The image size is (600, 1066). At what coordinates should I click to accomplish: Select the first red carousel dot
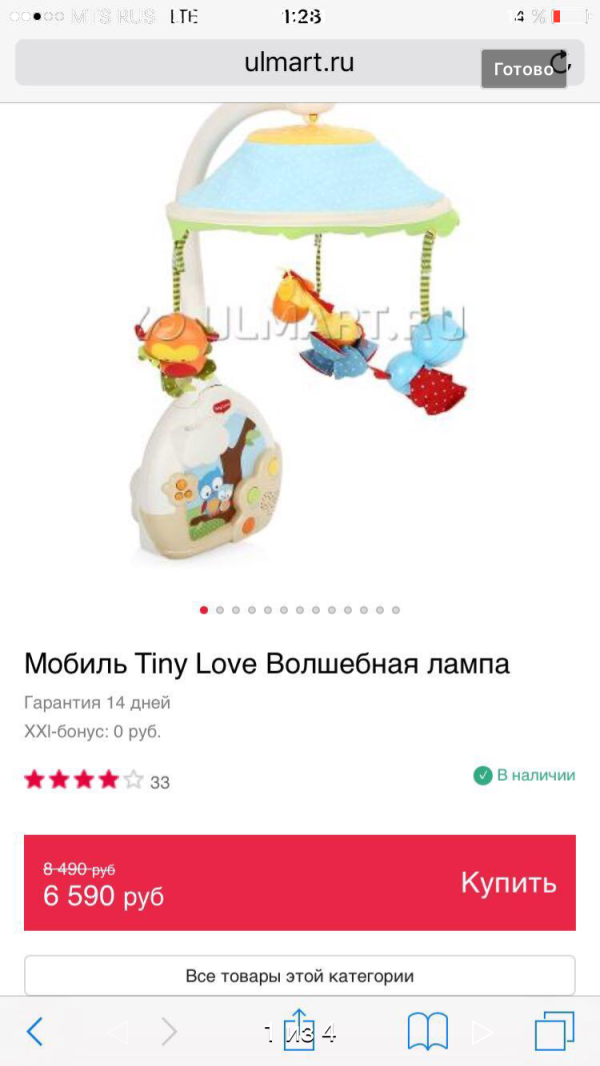[x=204, y=610]
